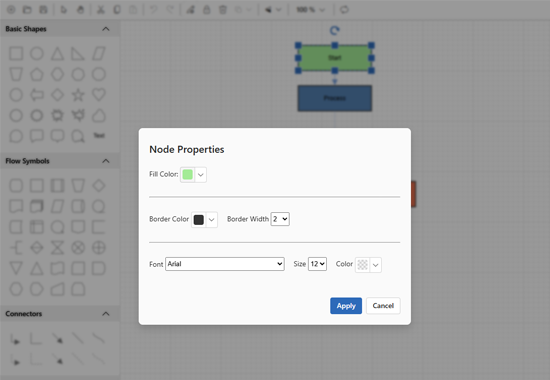
Task: Open the 100 % zoom dropdown
Action: pyautogui.click(x=310, y=10)
